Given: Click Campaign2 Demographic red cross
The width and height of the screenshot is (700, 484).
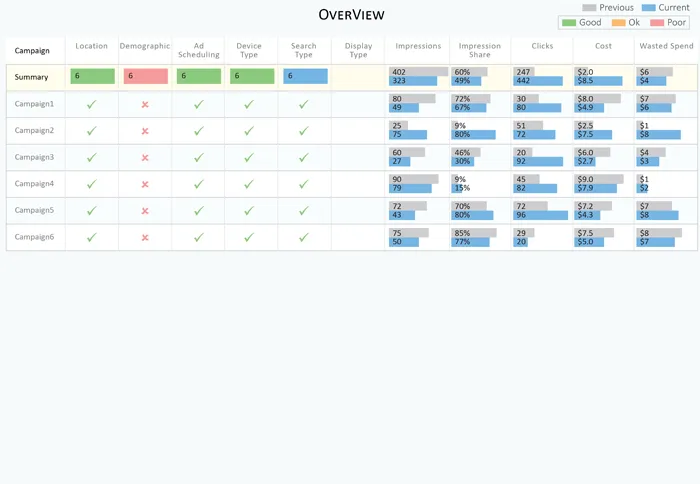Looking at the screenshot, I should pyautogui.click(x=145, y=131).
